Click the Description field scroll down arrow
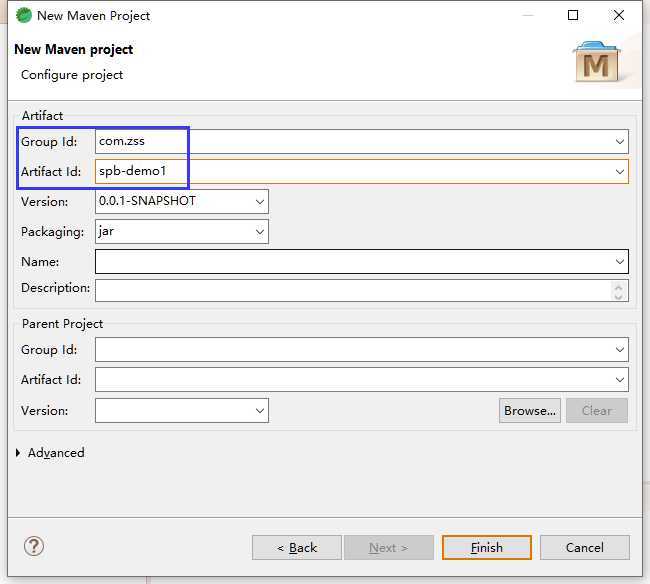The width and height of the screenshot is (650, 584). [x=618, y=296]
